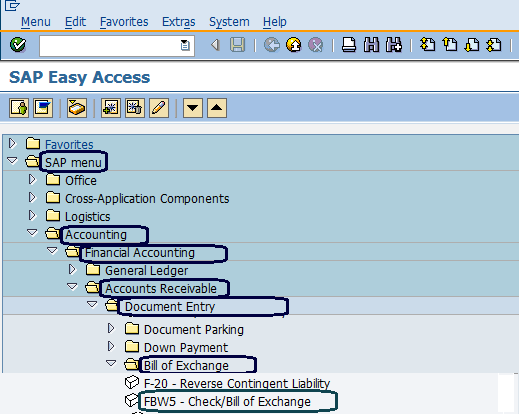Collapse the Accounting folder node

click(x=32, y=232)
